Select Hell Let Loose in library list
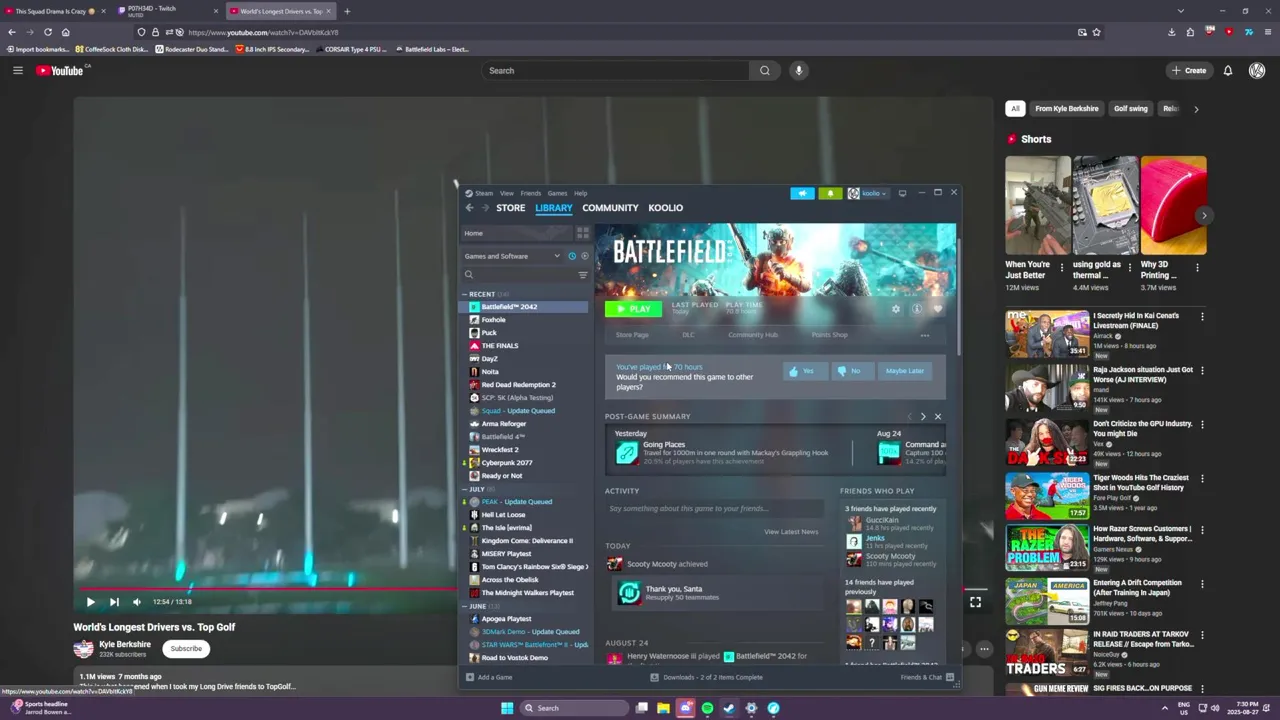The height and width of the screenshot is (720, 1280). point(524,515)
